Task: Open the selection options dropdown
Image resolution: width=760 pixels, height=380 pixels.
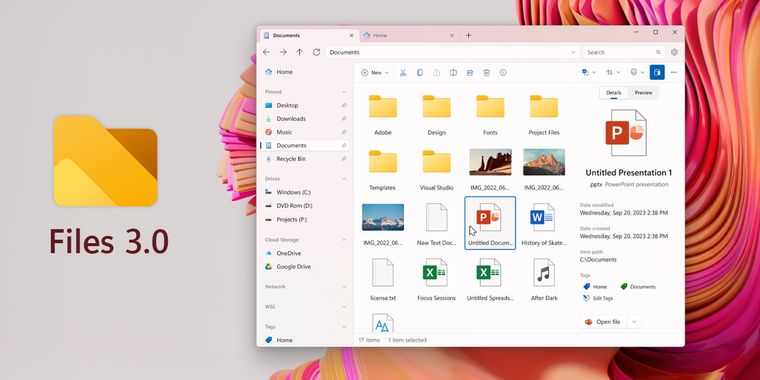Action: coord(588,72)
